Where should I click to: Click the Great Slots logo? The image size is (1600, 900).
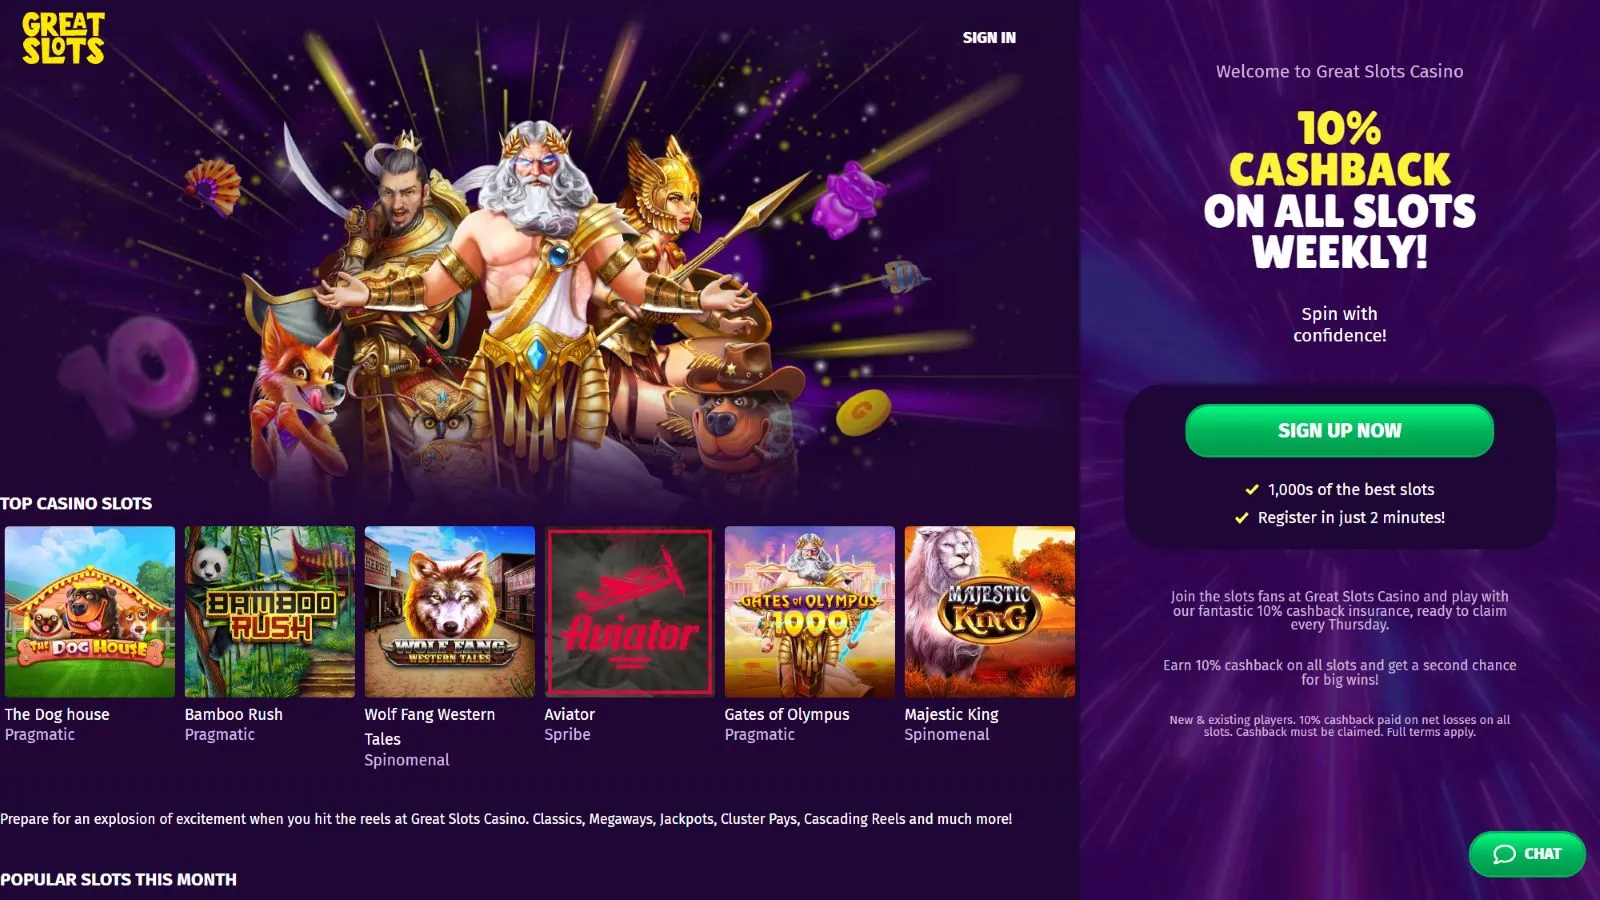[63, 38]
